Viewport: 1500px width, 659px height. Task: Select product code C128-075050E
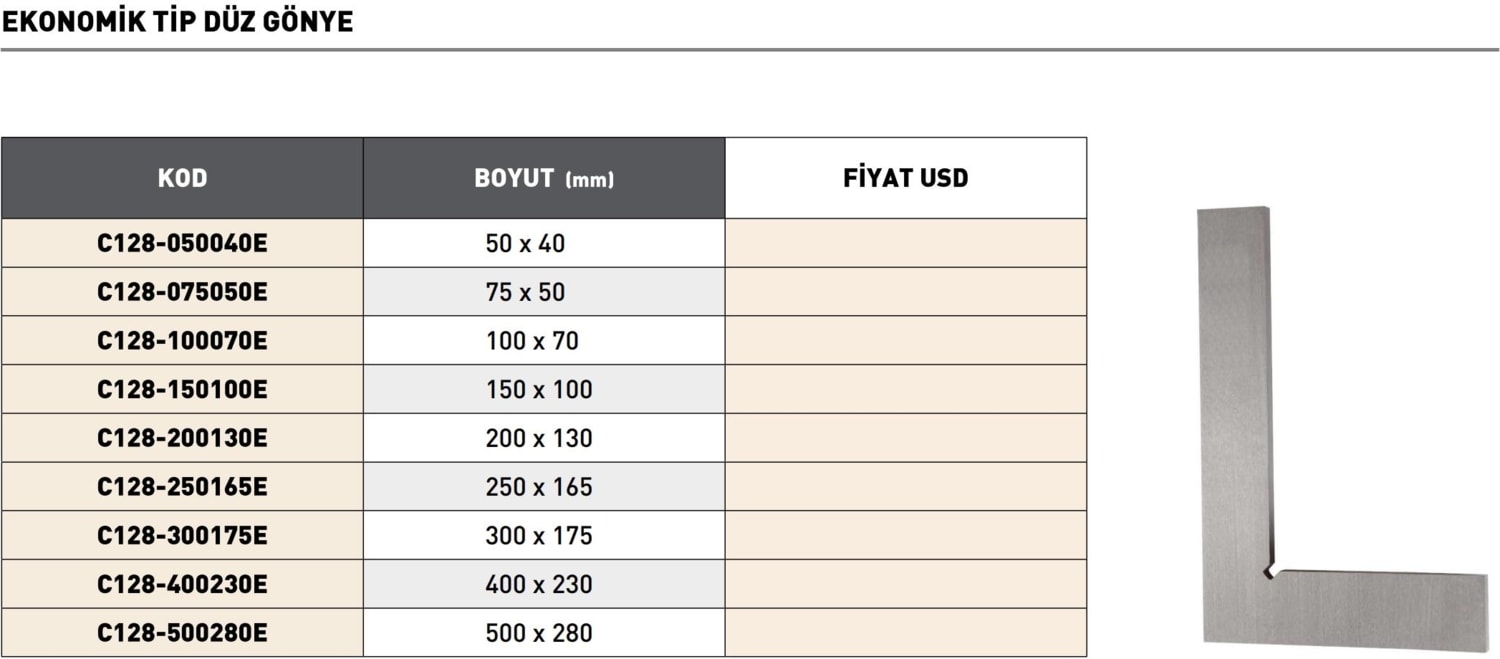pyautogui.click(x=182, y=292)
